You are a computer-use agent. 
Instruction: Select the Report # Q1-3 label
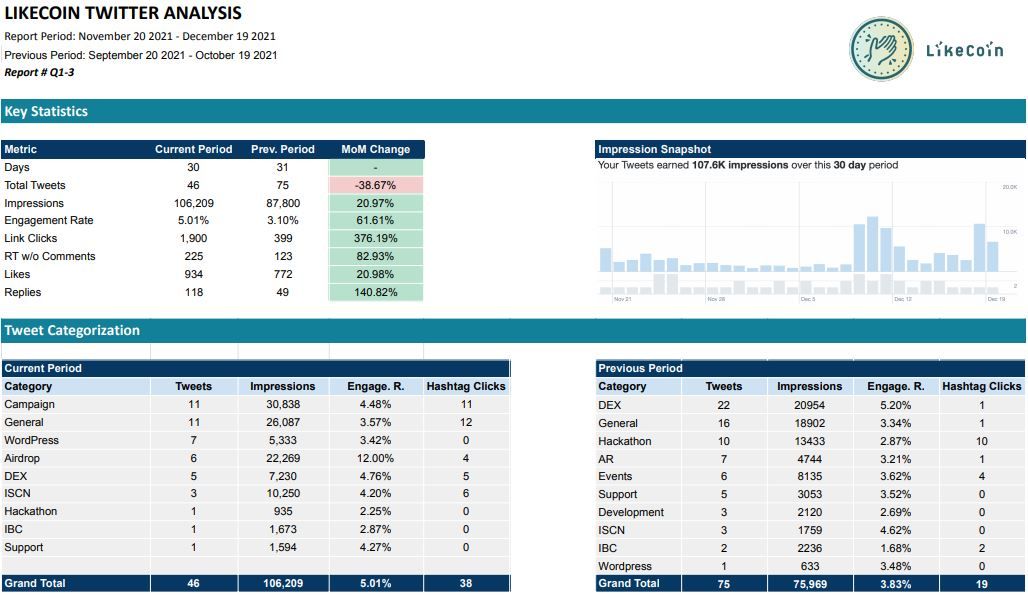tap(39, 72)
